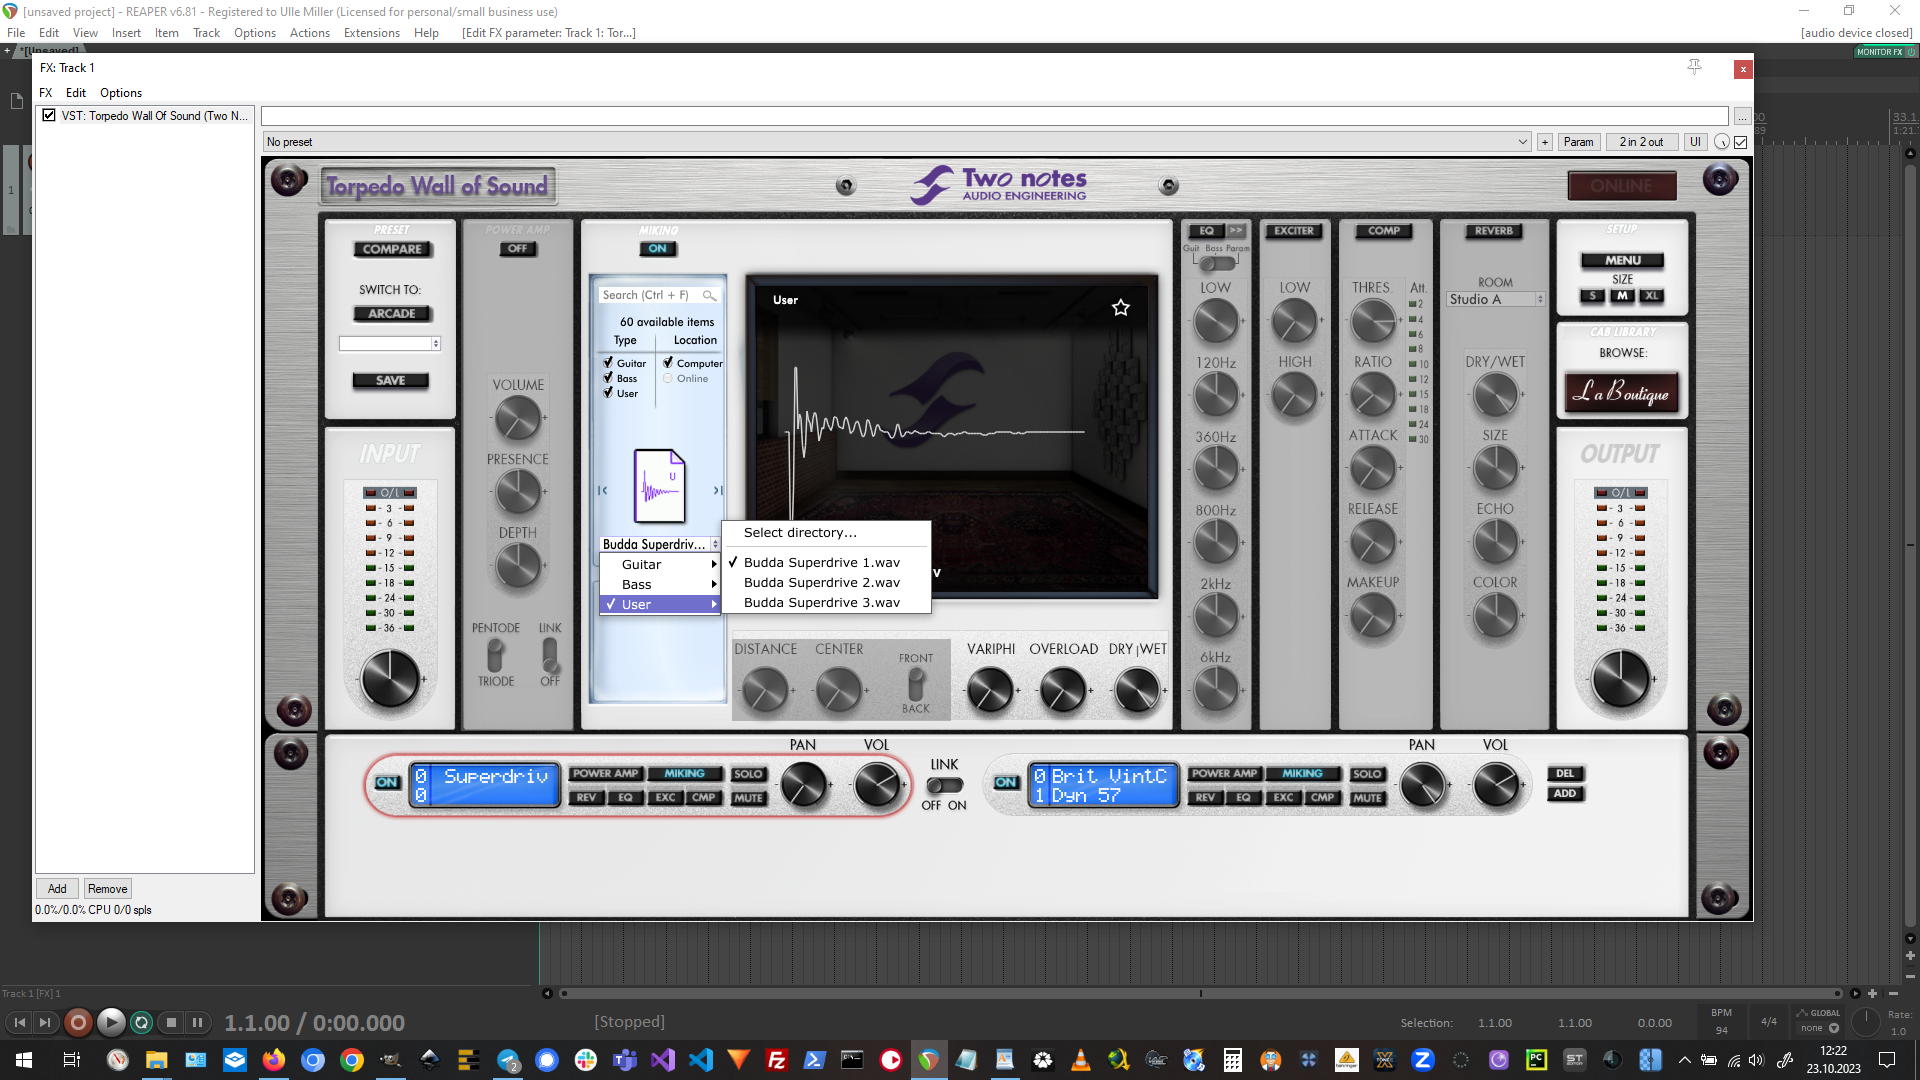Open the Extensions menu
The width and height of the screenshot is (1920, 1080).
371,33
